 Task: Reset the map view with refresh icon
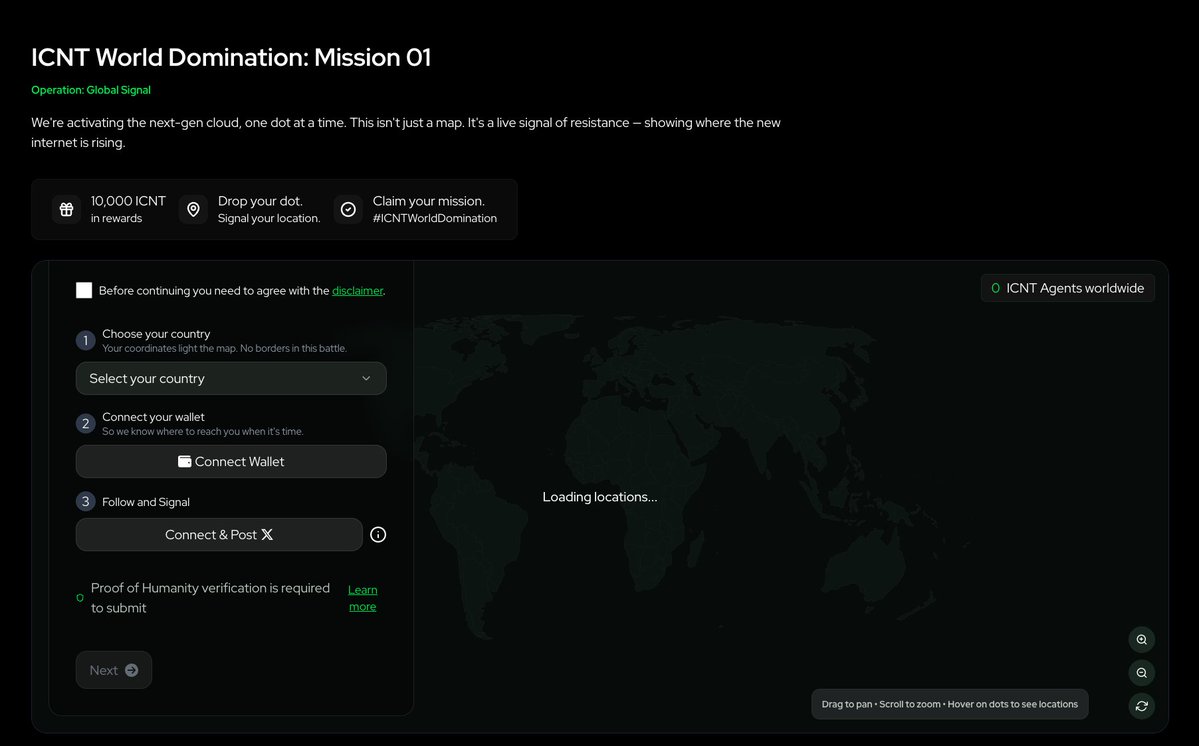click(x=1142, y=706)
